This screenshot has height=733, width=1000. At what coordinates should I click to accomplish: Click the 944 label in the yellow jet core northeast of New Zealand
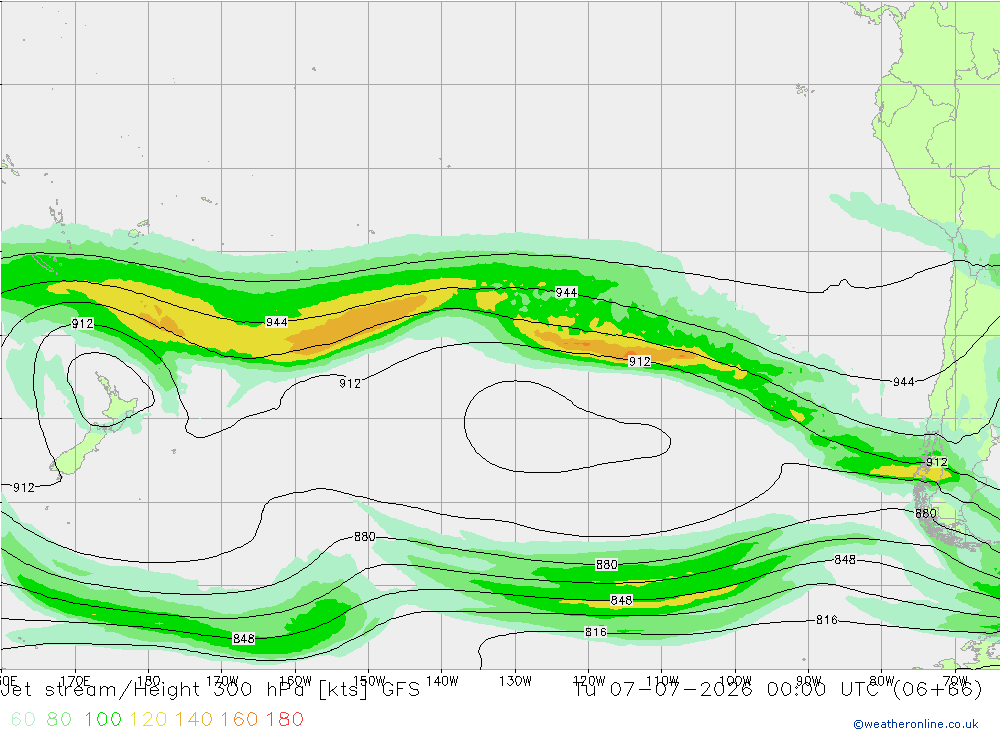276,322
